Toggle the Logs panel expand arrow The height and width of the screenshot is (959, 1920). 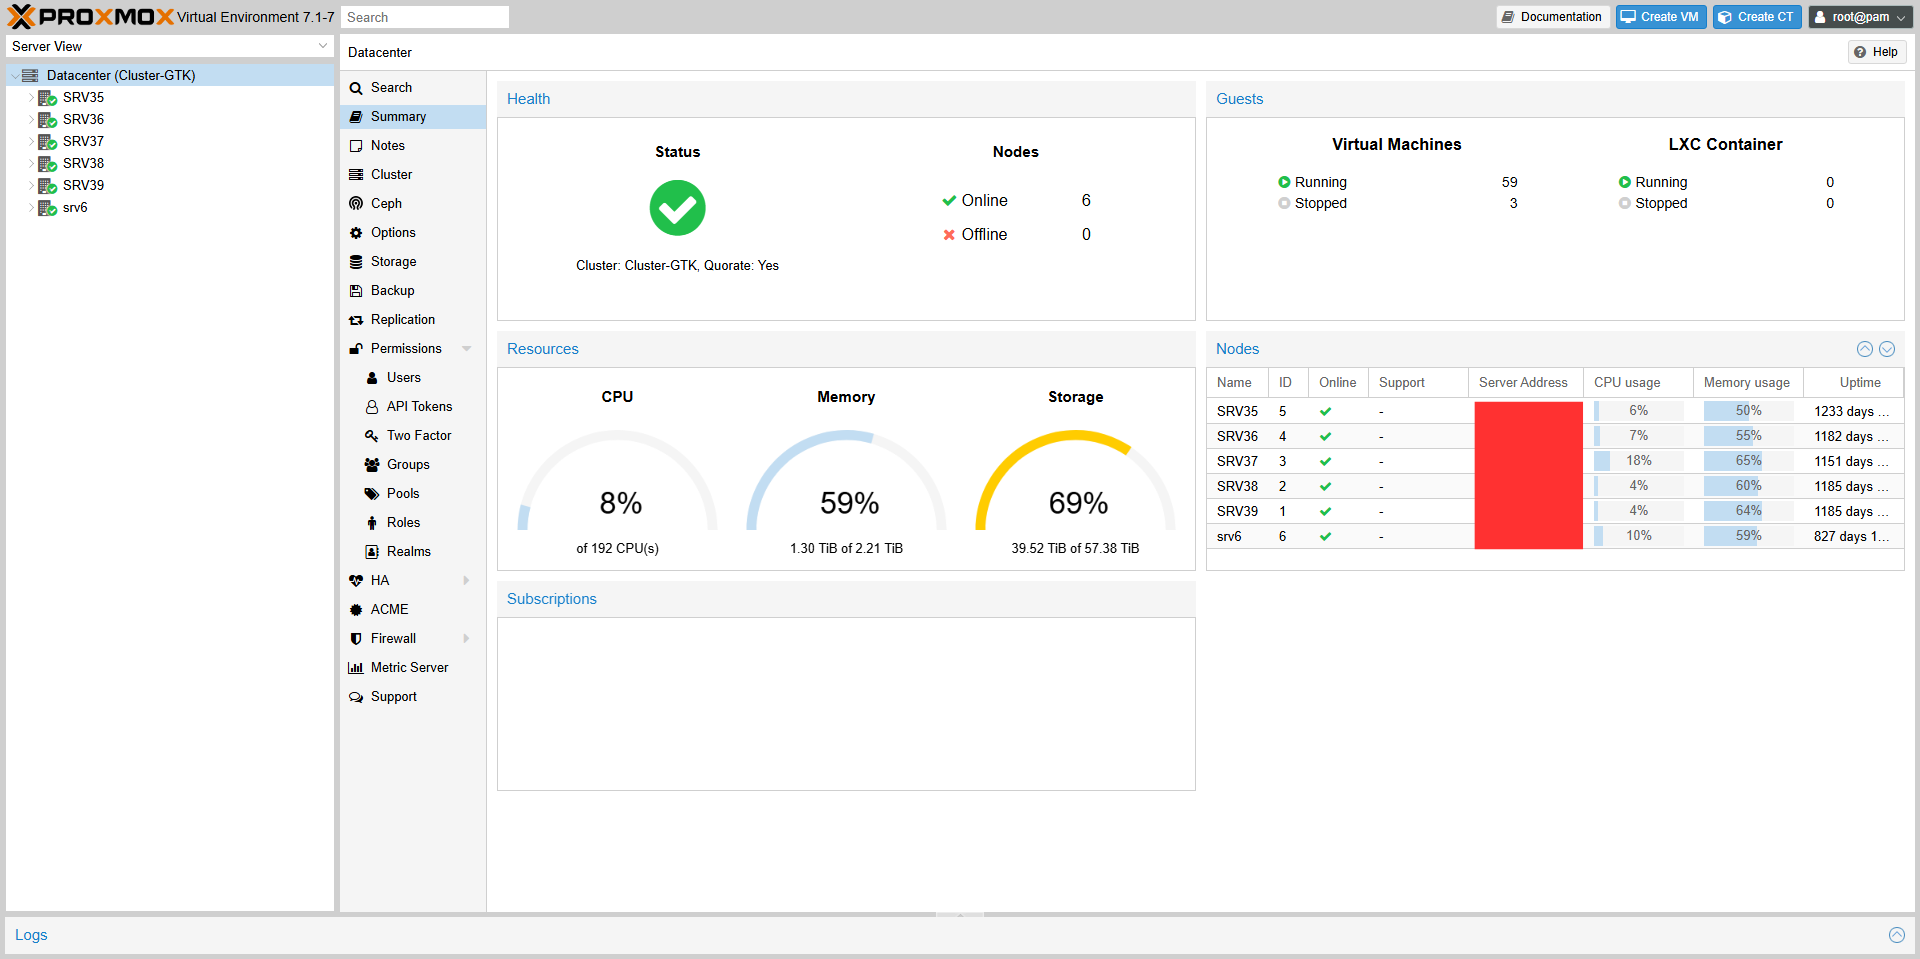1896,935
